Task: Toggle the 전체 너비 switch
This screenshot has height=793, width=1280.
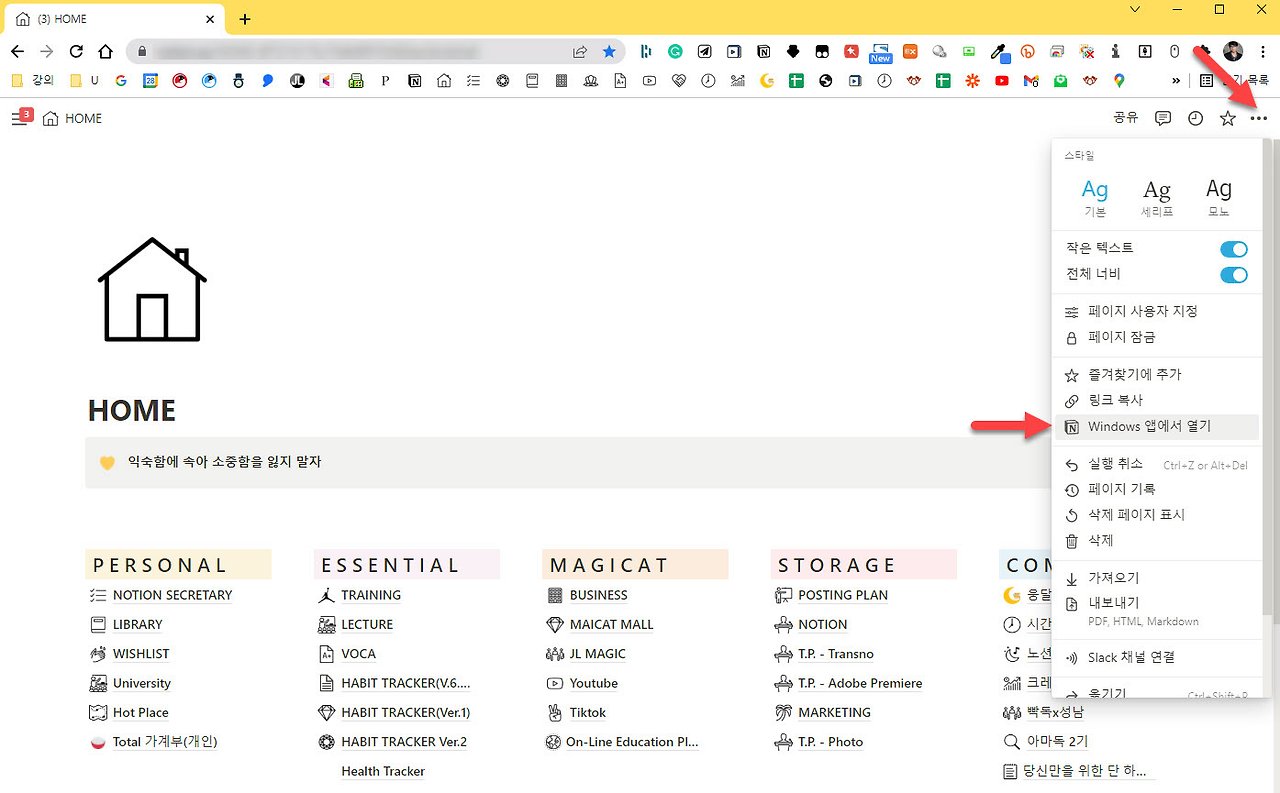Action: (x=1234, y=274)
